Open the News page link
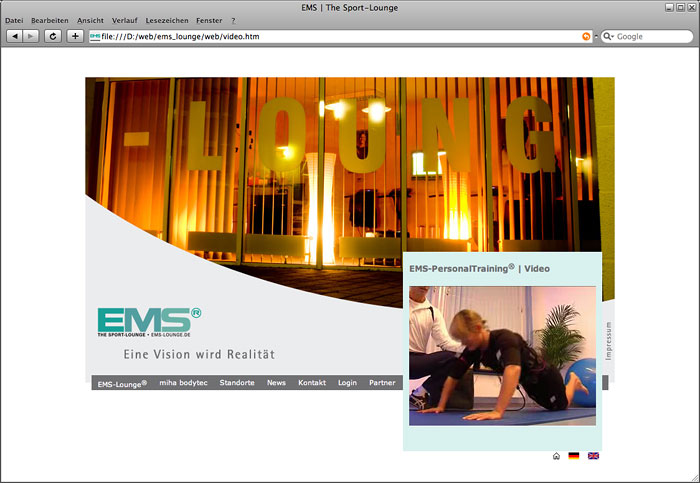The height and width of the screenshot is (483, 700). (276, 383)
